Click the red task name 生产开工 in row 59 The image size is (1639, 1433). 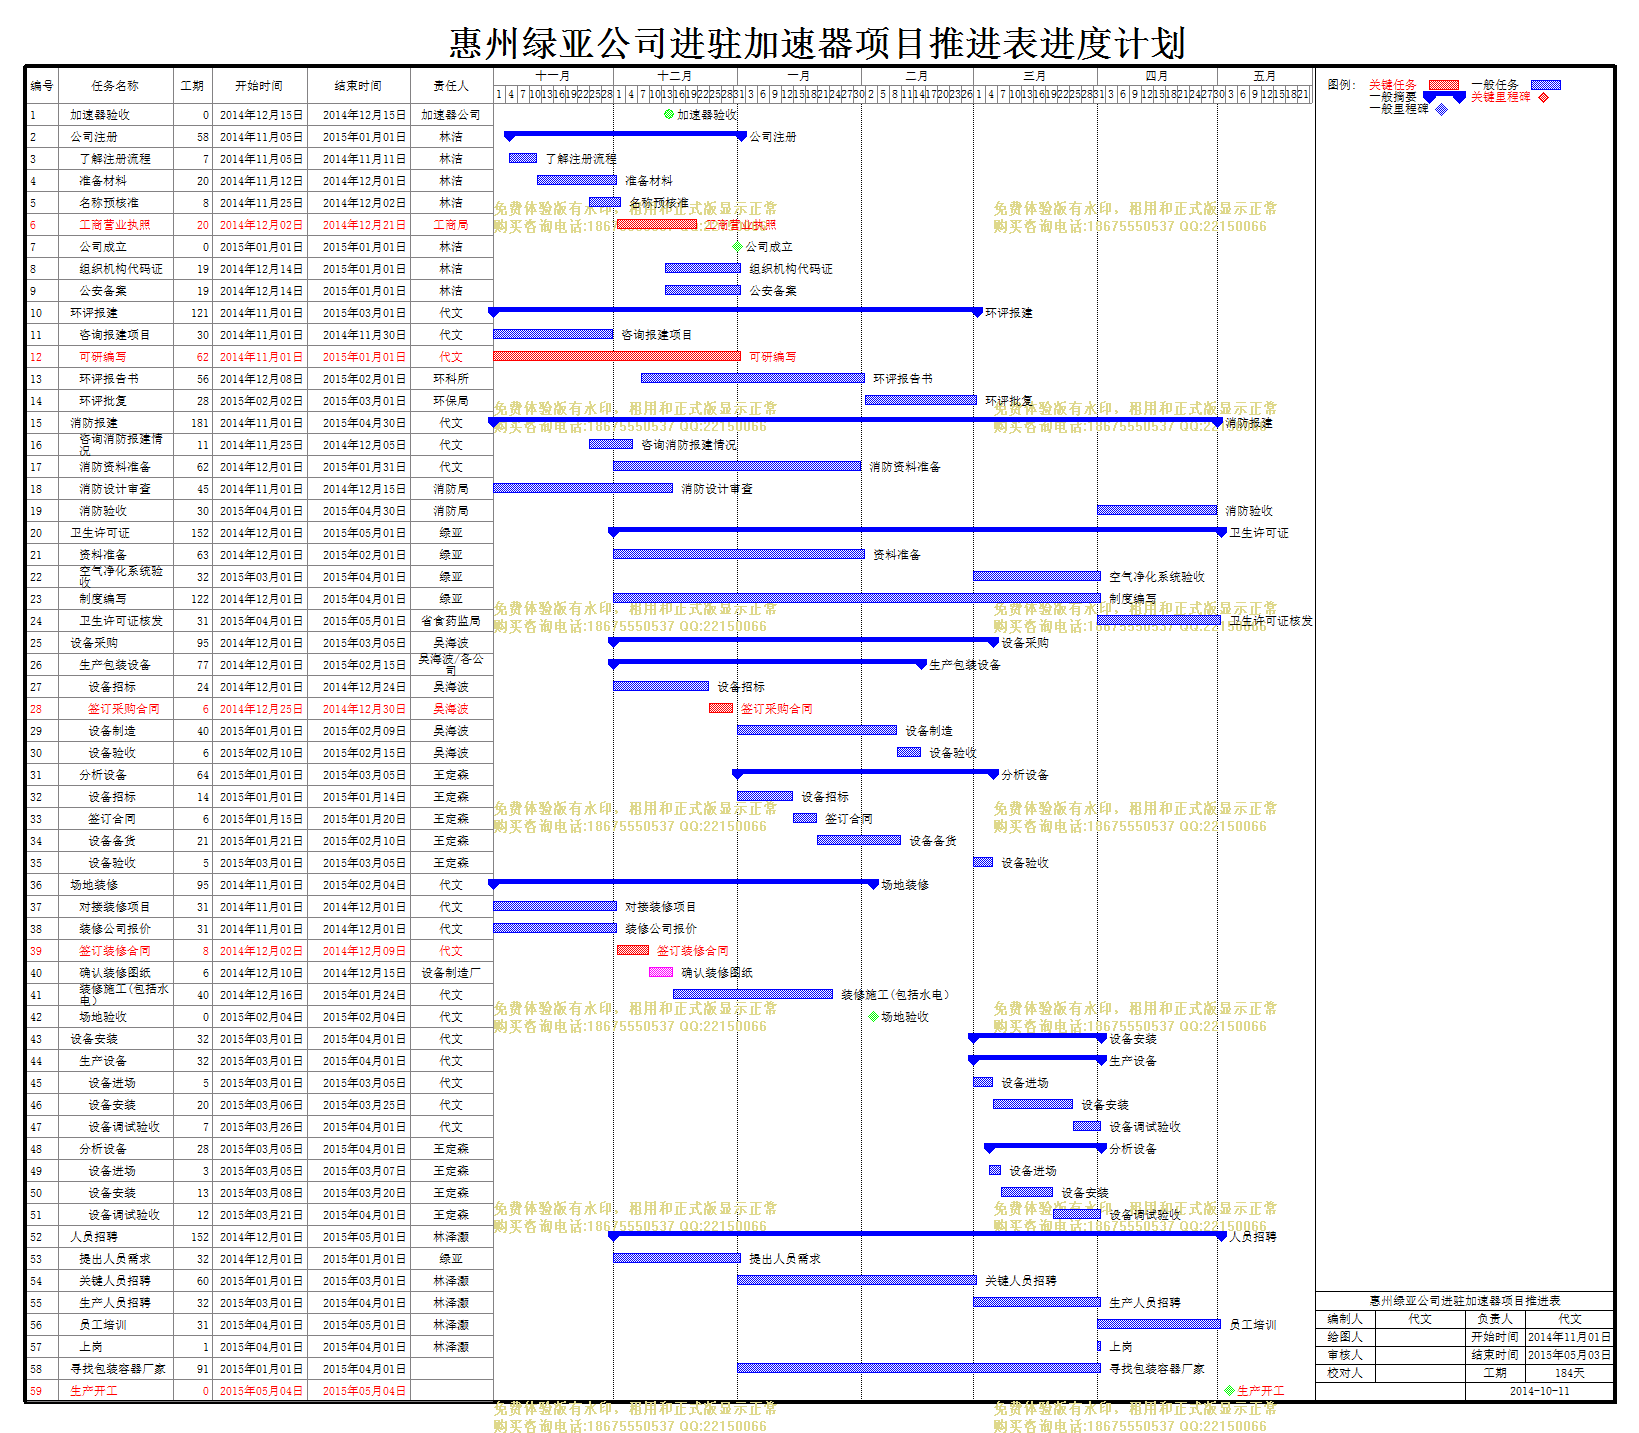click(94, 1391)
